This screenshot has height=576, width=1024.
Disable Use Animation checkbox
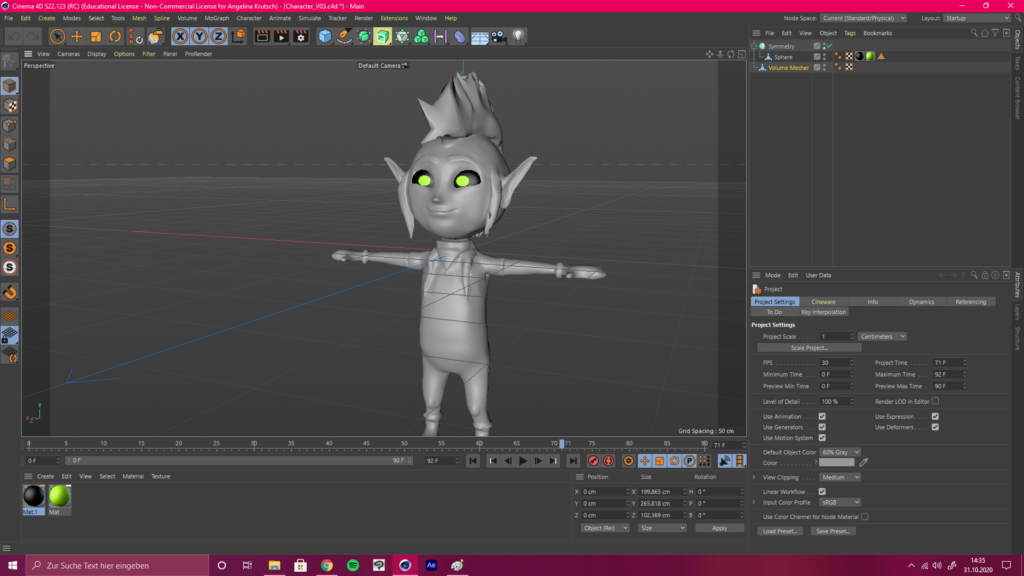pos(822,416)
